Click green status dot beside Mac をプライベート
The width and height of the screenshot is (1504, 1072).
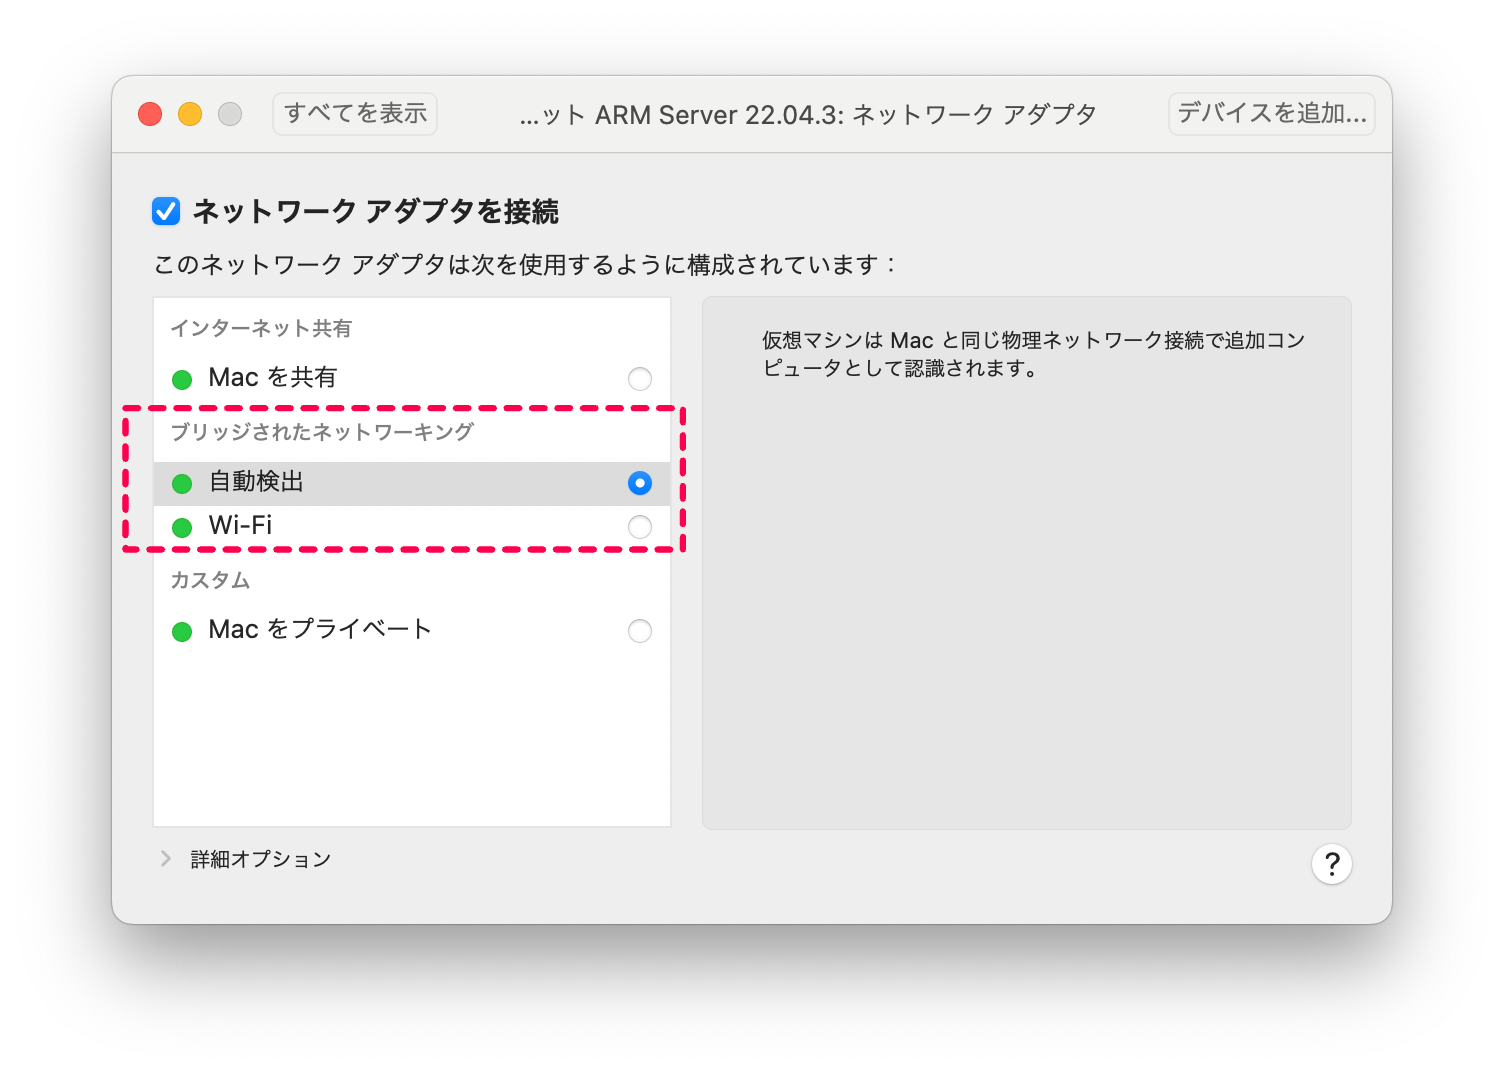coord(182,632)
